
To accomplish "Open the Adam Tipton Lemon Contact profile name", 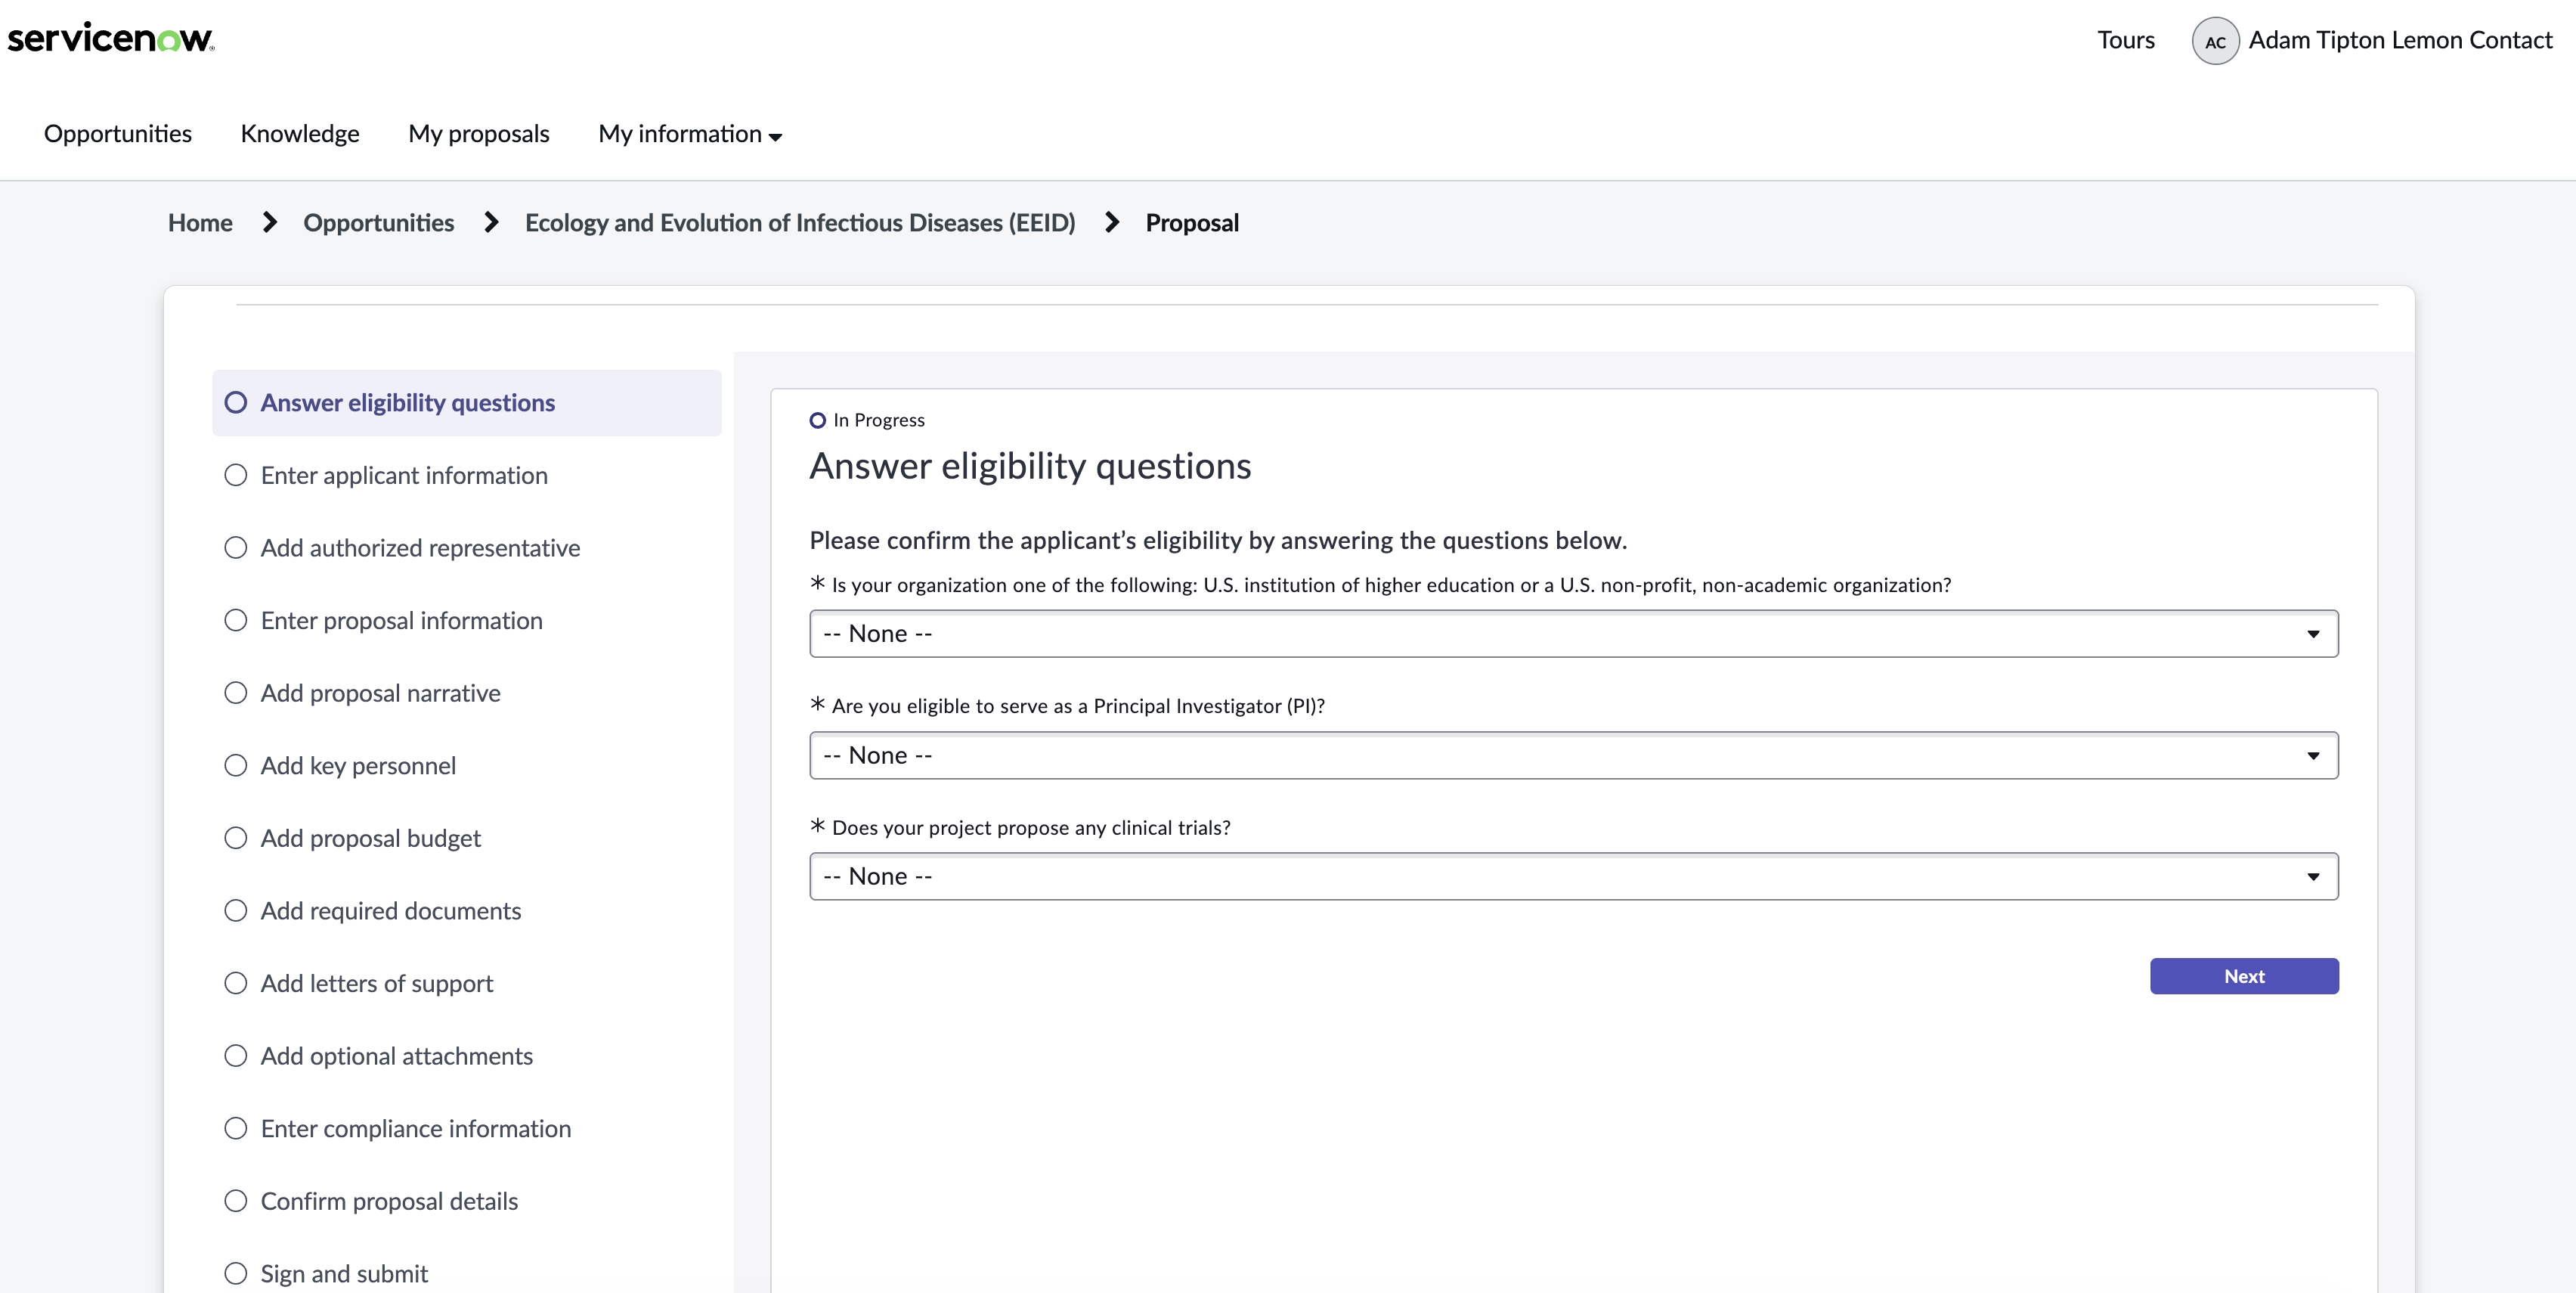I will click(2400, 40).
